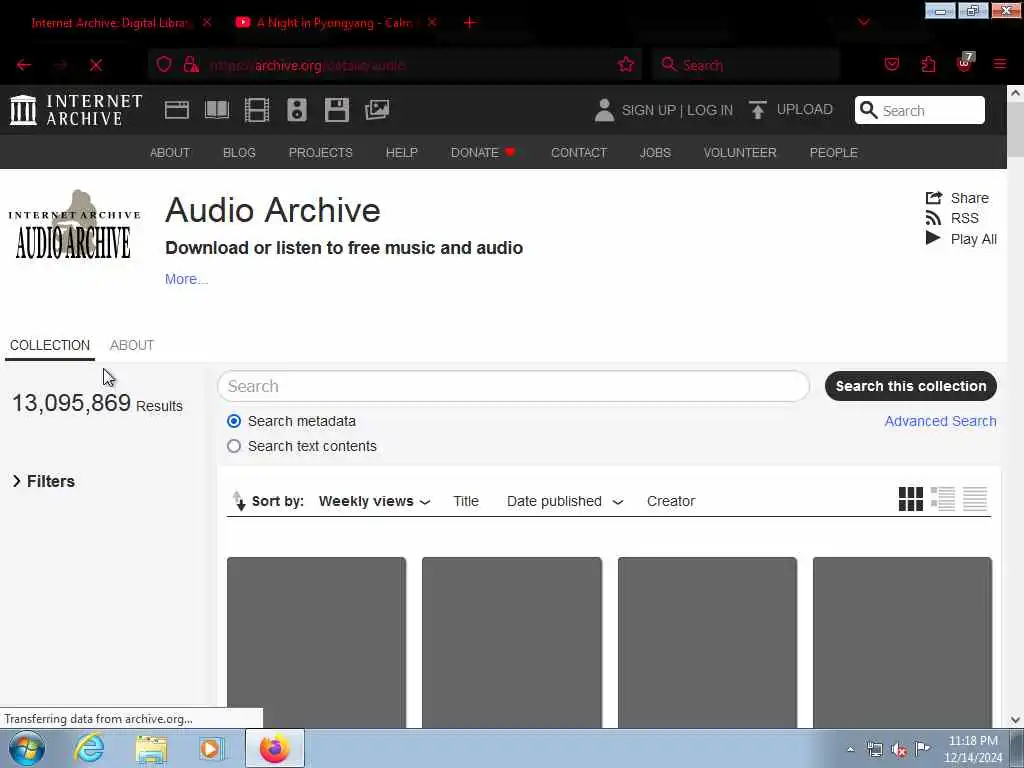Viewport: 1024px width, 768px height.
Task: Click the Share icon
Action: 934,197
